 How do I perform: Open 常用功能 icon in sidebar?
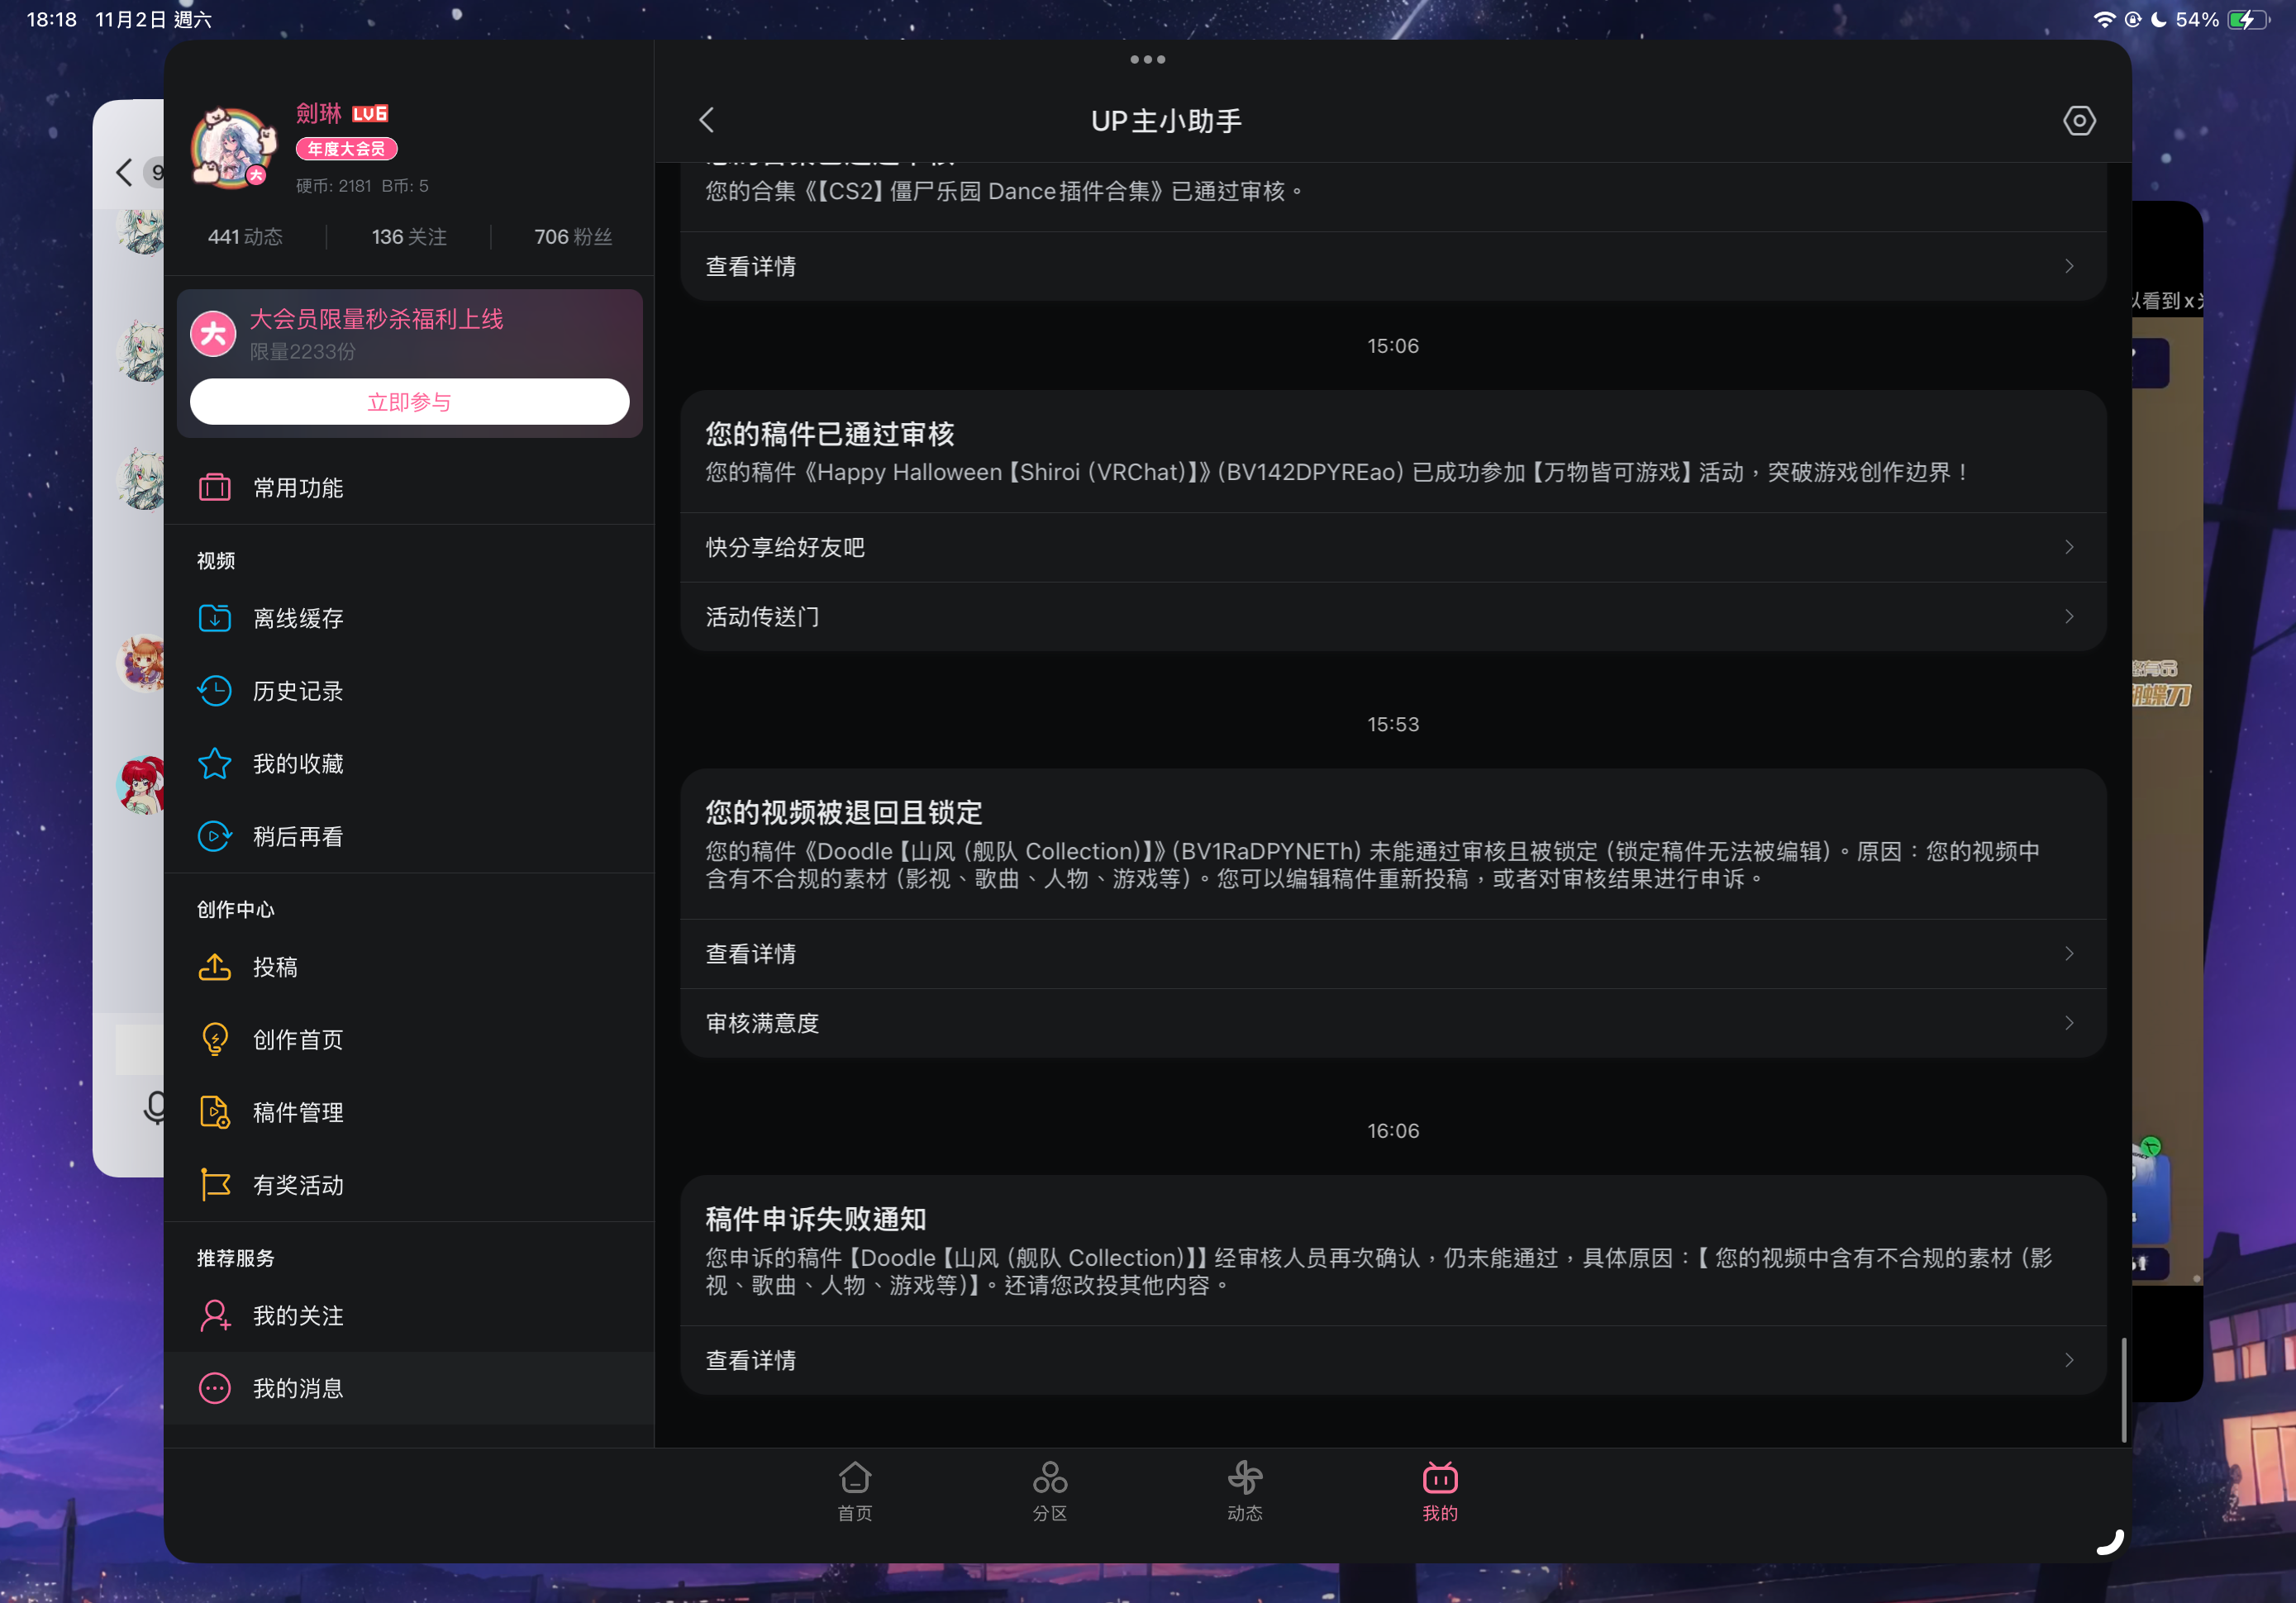click(214, 488)
